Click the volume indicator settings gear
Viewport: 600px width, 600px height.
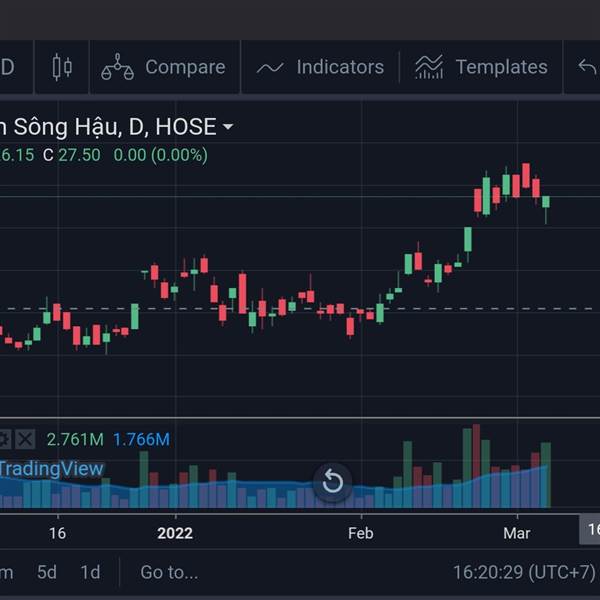pos(5,439)
